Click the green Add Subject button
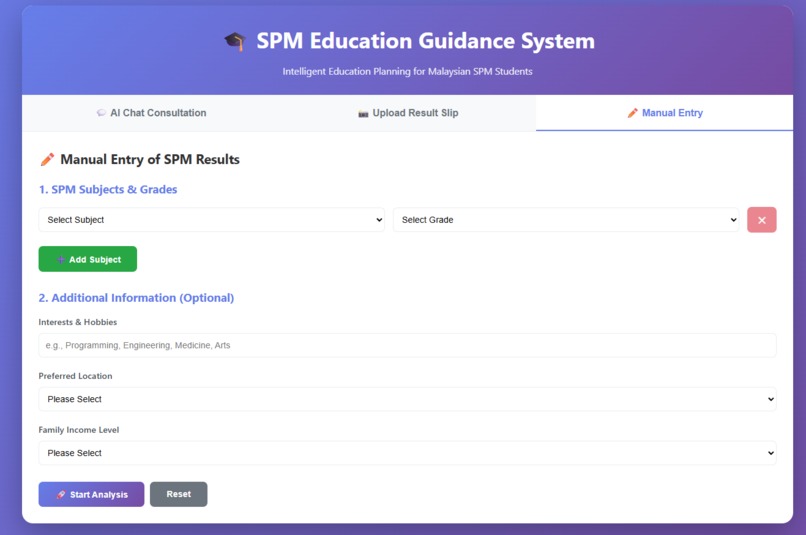The height and width of the screenshot is (535, 806). point(88,259)
